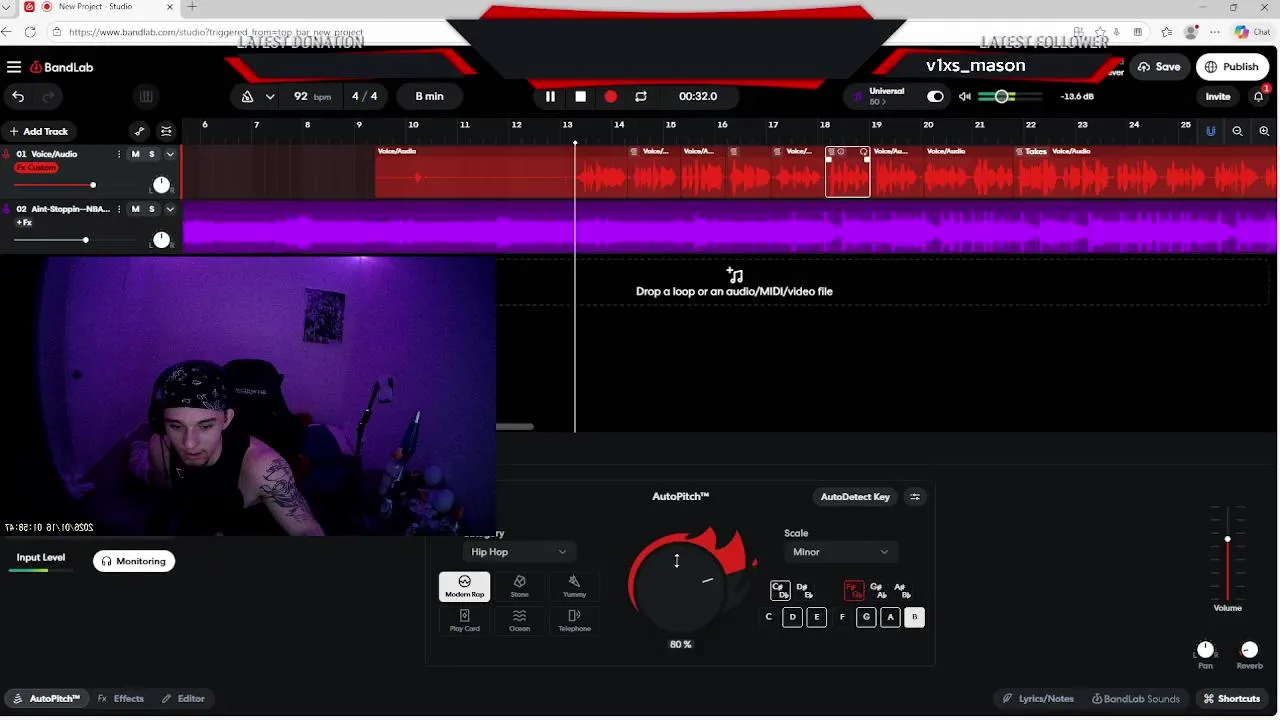The image size is (1280, 720).
Task: Open options menu for 01 Voice/Audio track
Action: click(x=119, y=154)
